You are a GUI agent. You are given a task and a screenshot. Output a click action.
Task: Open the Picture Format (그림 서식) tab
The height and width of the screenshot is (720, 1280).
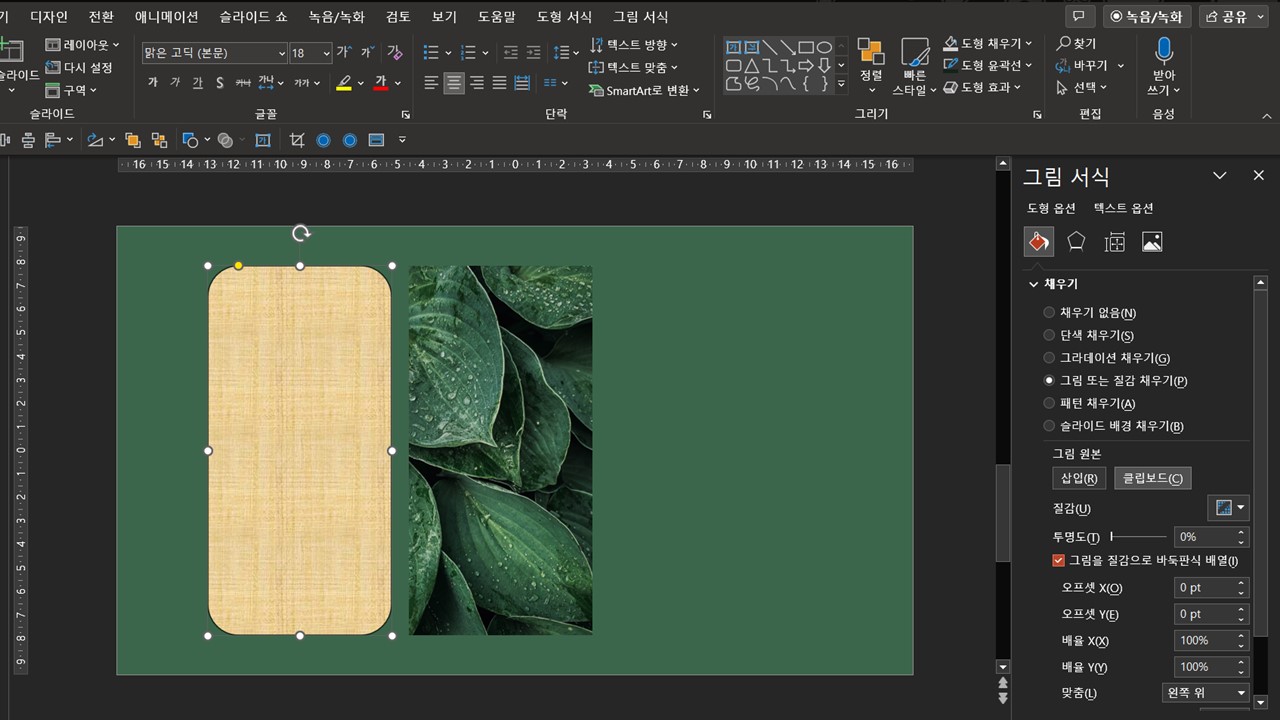tap(640, 17)
